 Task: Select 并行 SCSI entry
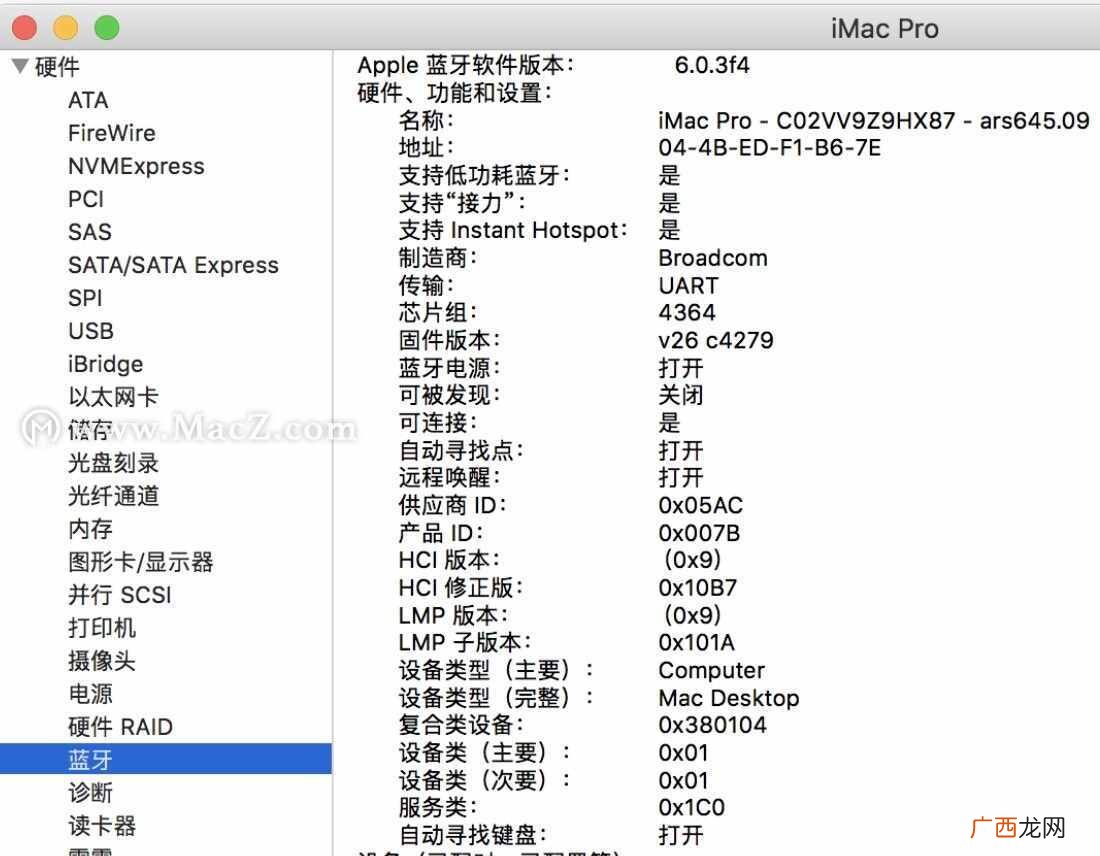119,595
